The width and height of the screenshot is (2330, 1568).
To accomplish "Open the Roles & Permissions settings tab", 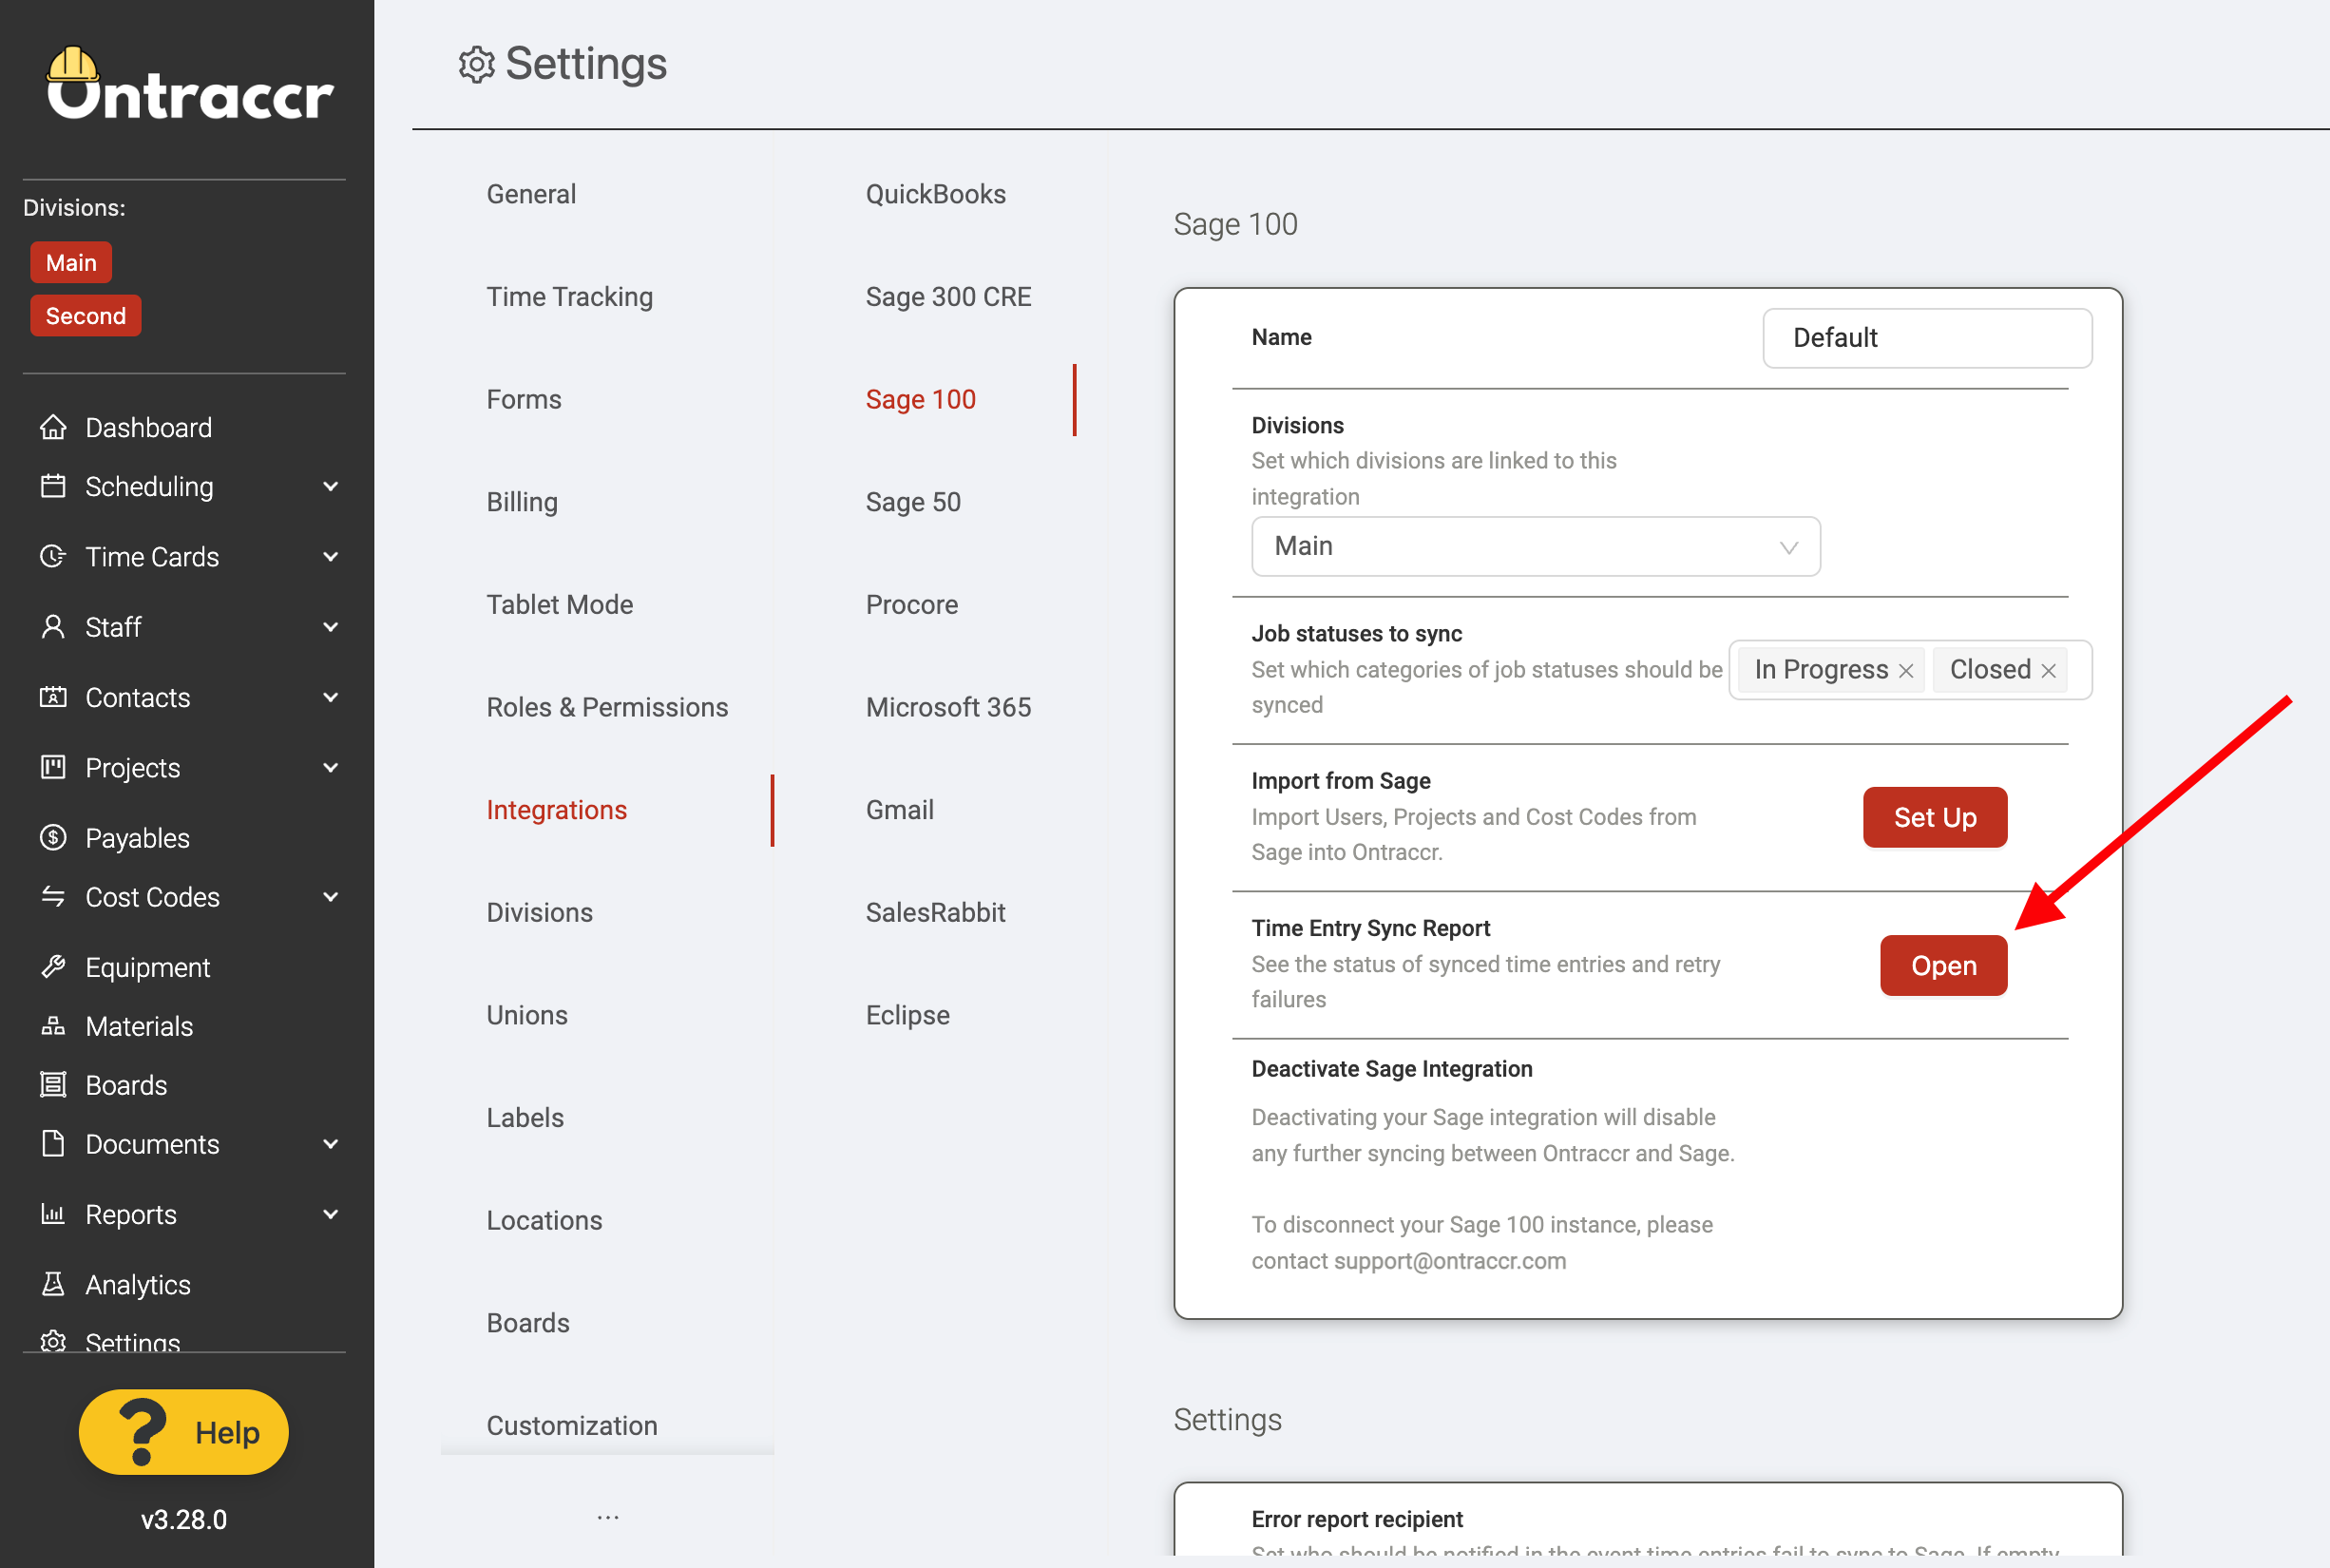I will [607, 707].
